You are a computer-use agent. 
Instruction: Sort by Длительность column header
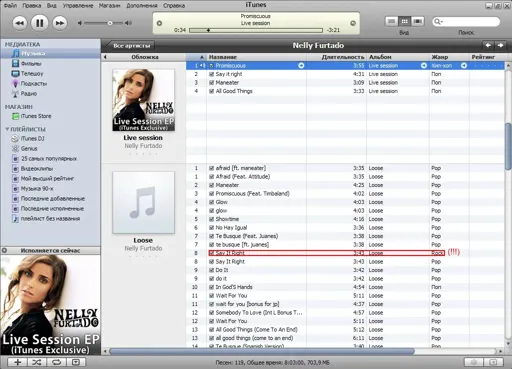tap(336, 57)
